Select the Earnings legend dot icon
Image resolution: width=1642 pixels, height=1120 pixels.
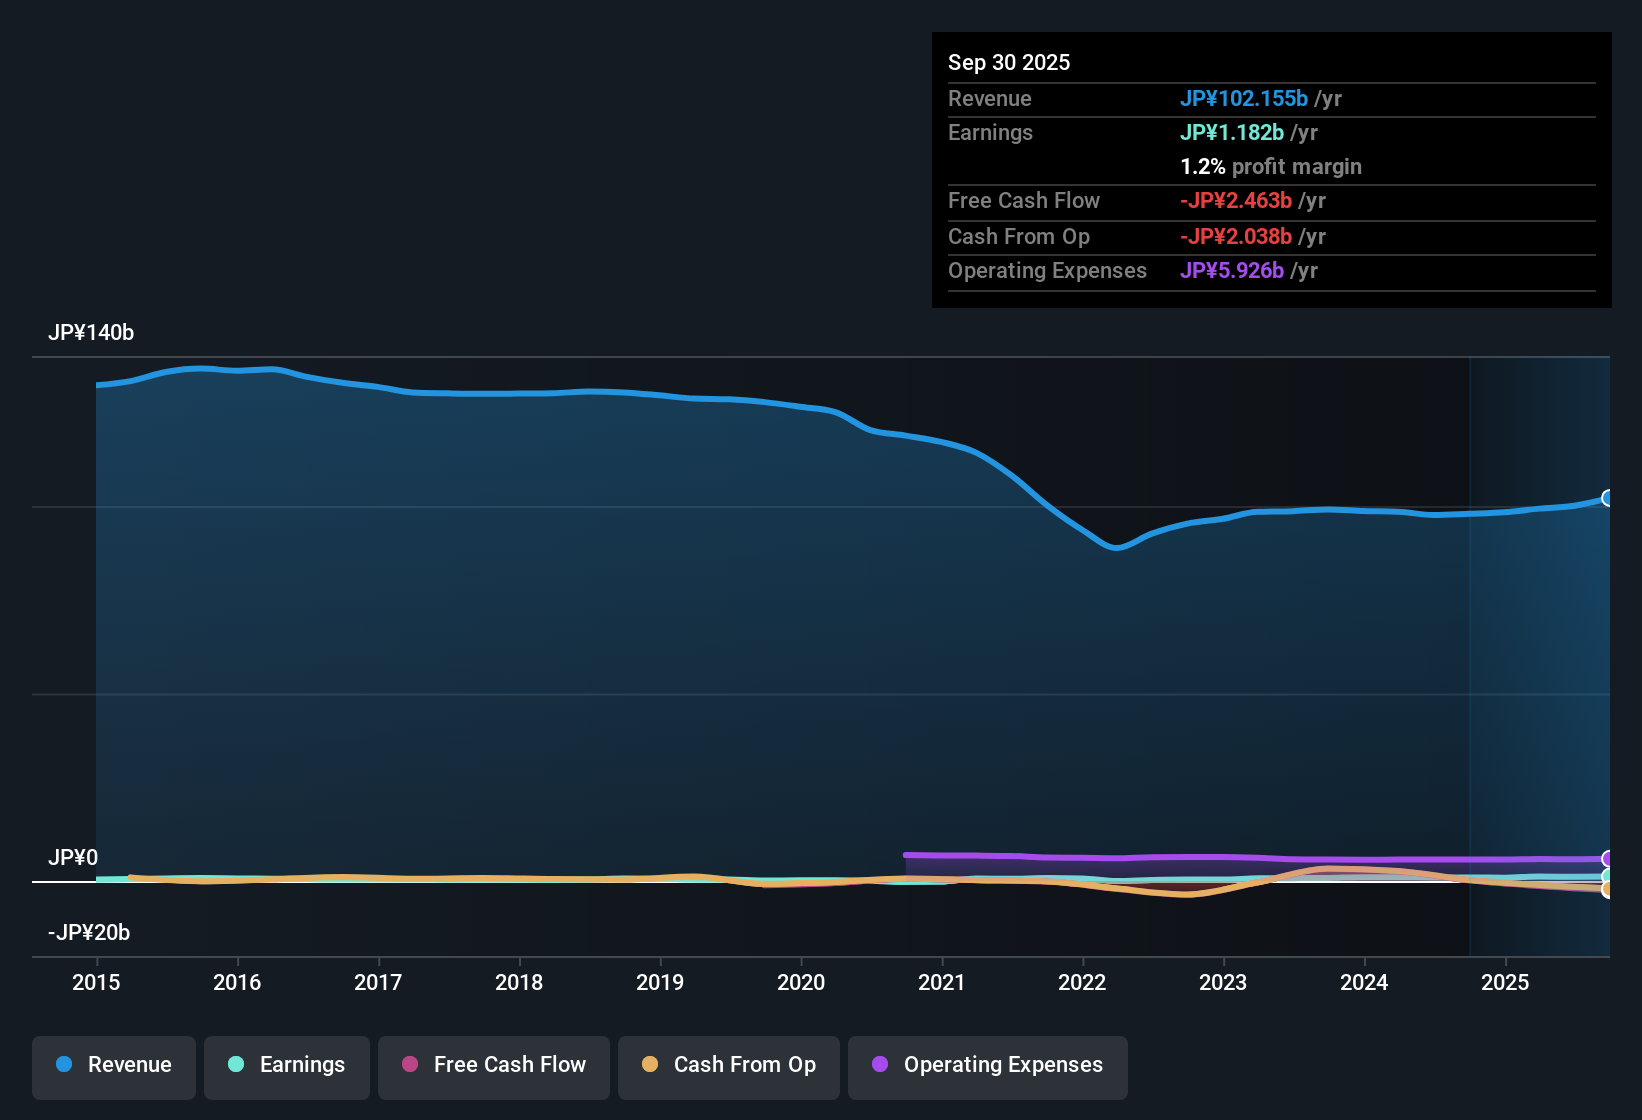236,1065
